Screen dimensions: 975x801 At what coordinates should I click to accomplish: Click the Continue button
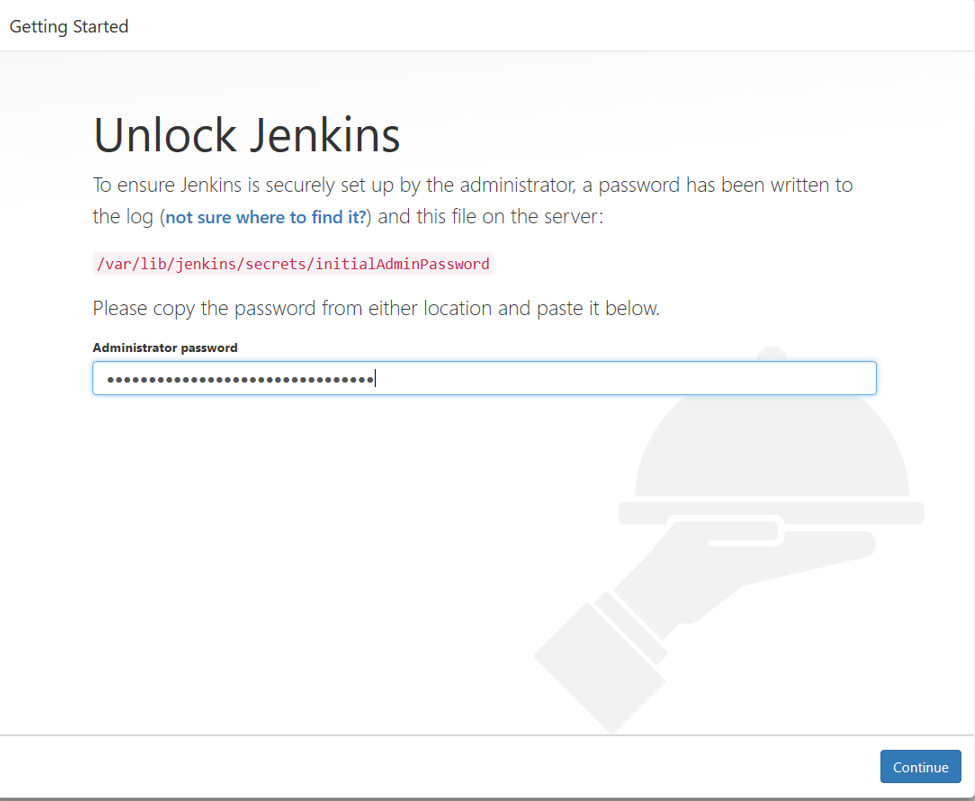[920, 767]
